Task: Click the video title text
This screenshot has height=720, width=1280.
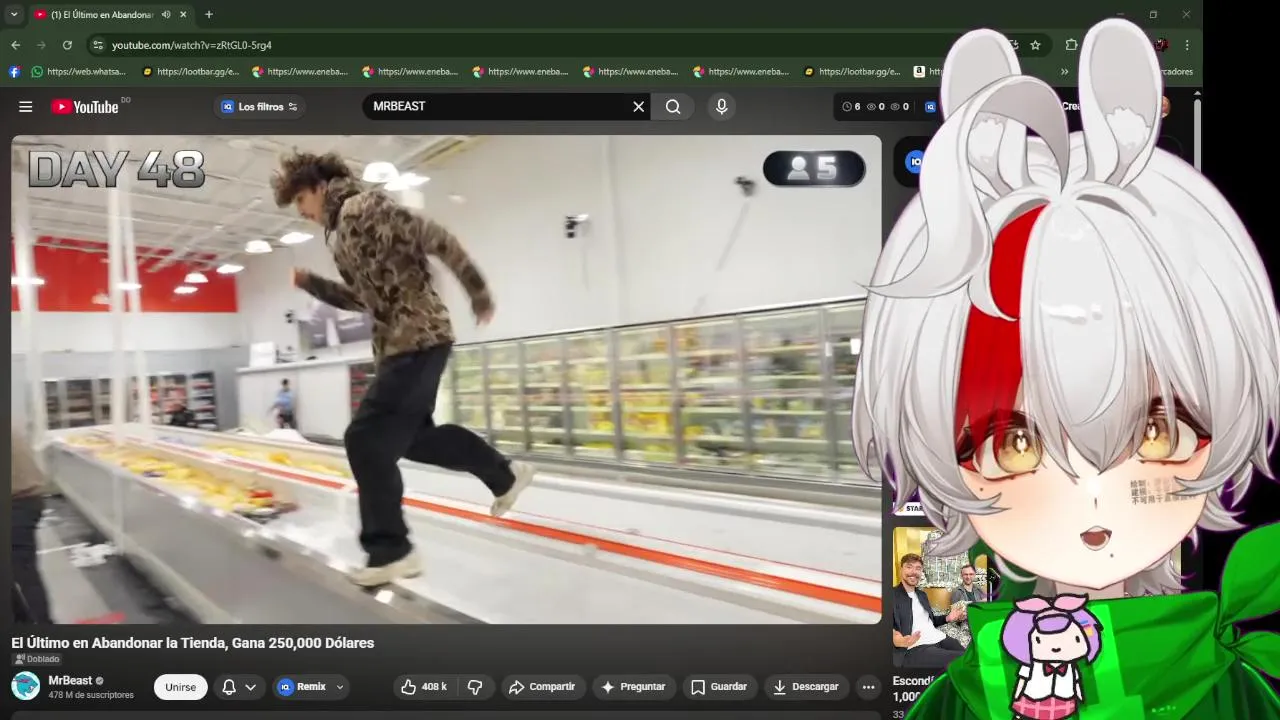Action: (193, 643)
